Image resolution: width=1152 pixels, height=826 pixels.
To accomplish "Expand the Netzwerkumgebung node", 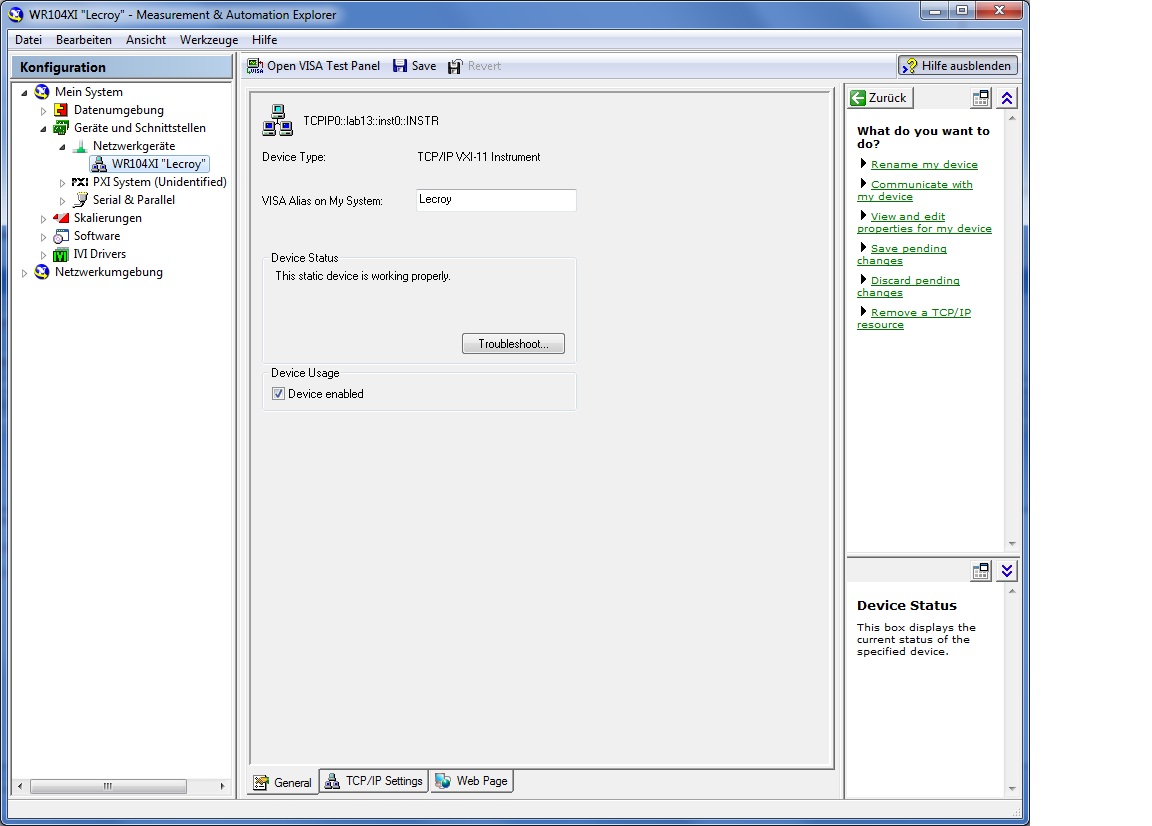I will click(24, 273).
